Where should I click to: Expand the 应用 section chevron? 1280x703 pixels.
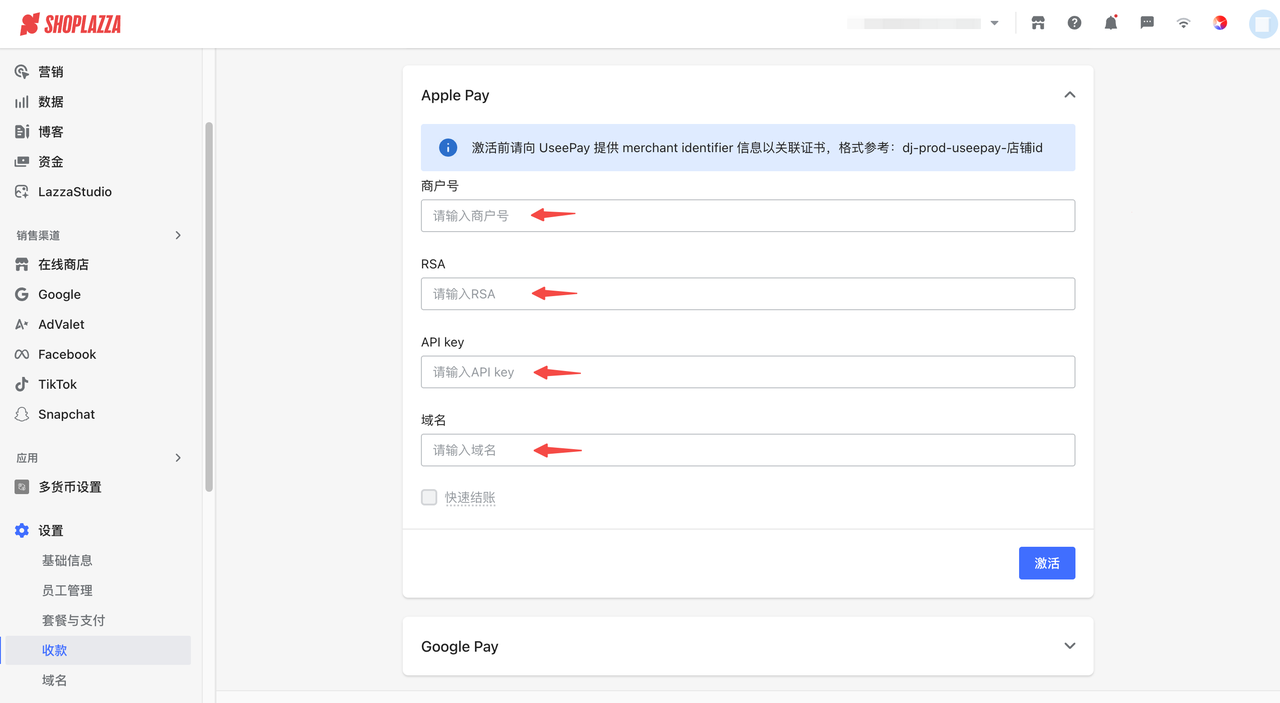[178, 458]
